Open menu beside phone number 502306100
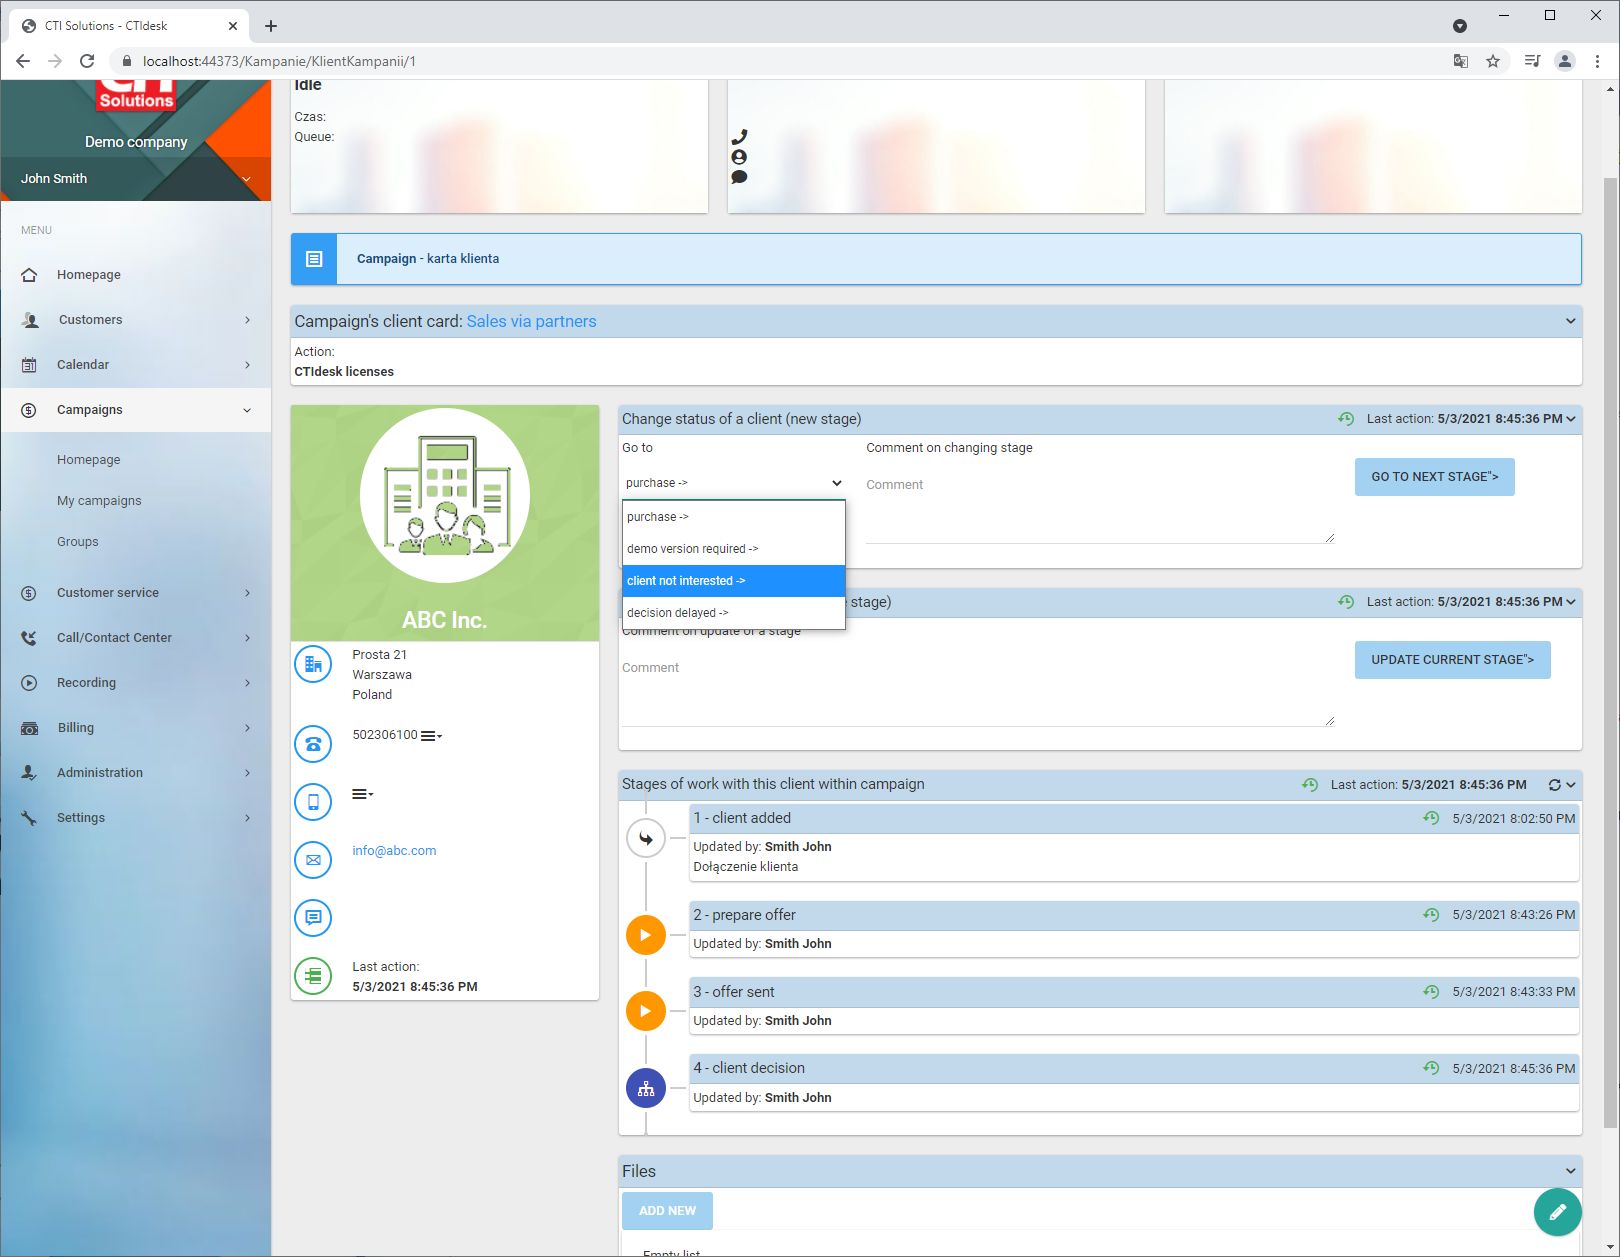 click(x=431, y=736)
